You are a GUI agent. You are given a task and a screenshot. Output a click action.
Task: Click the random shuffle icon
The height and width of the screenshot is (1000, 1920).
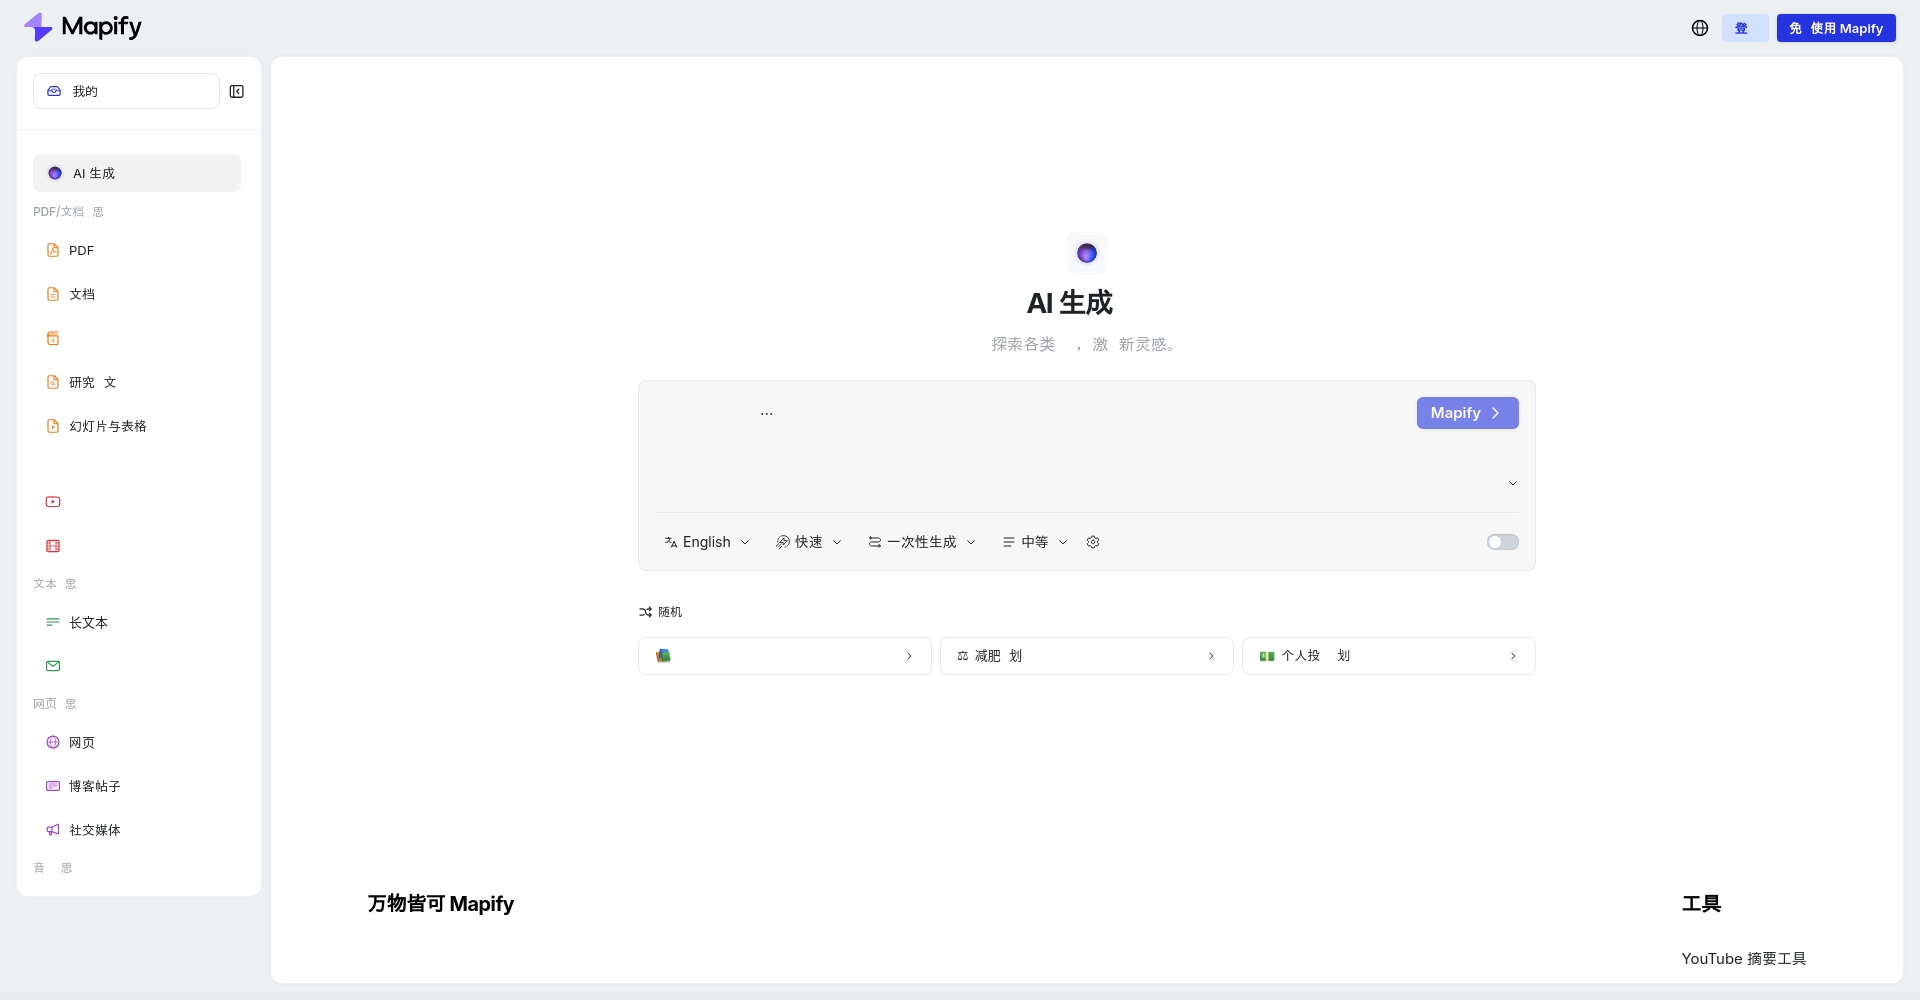[646, 612]
